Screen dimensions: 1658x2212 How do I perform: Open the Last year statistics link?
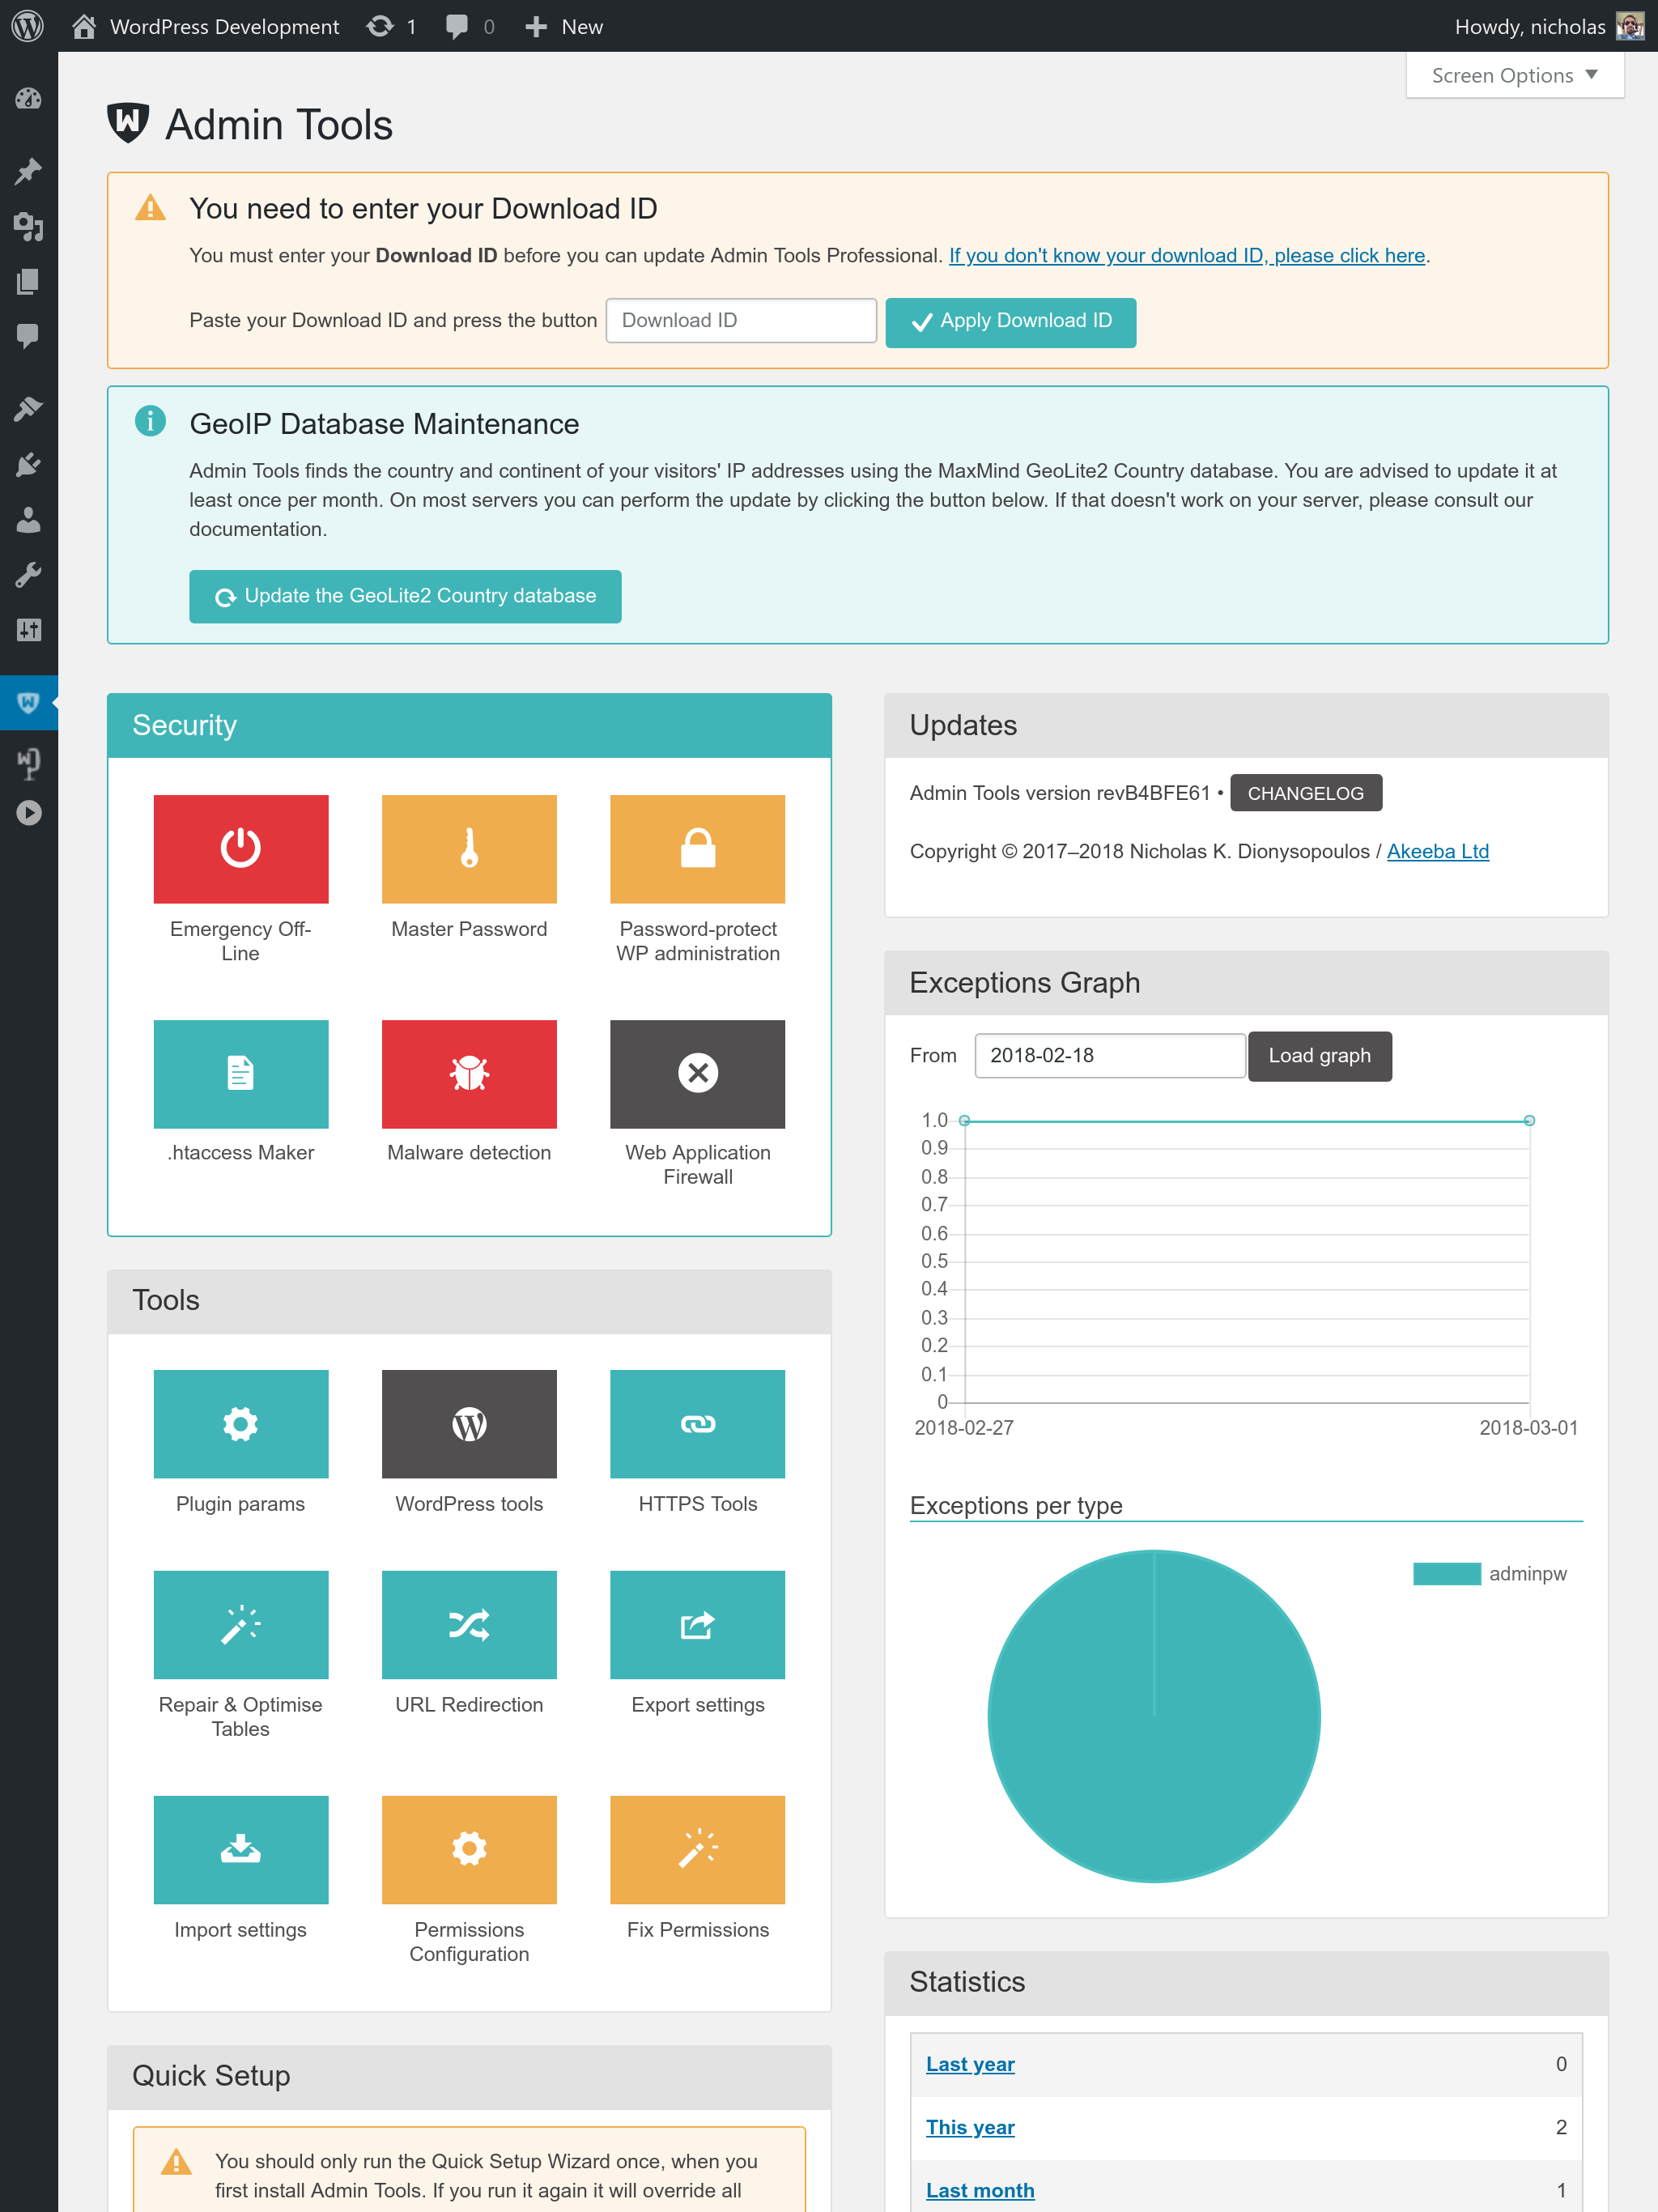point(969,2064)
